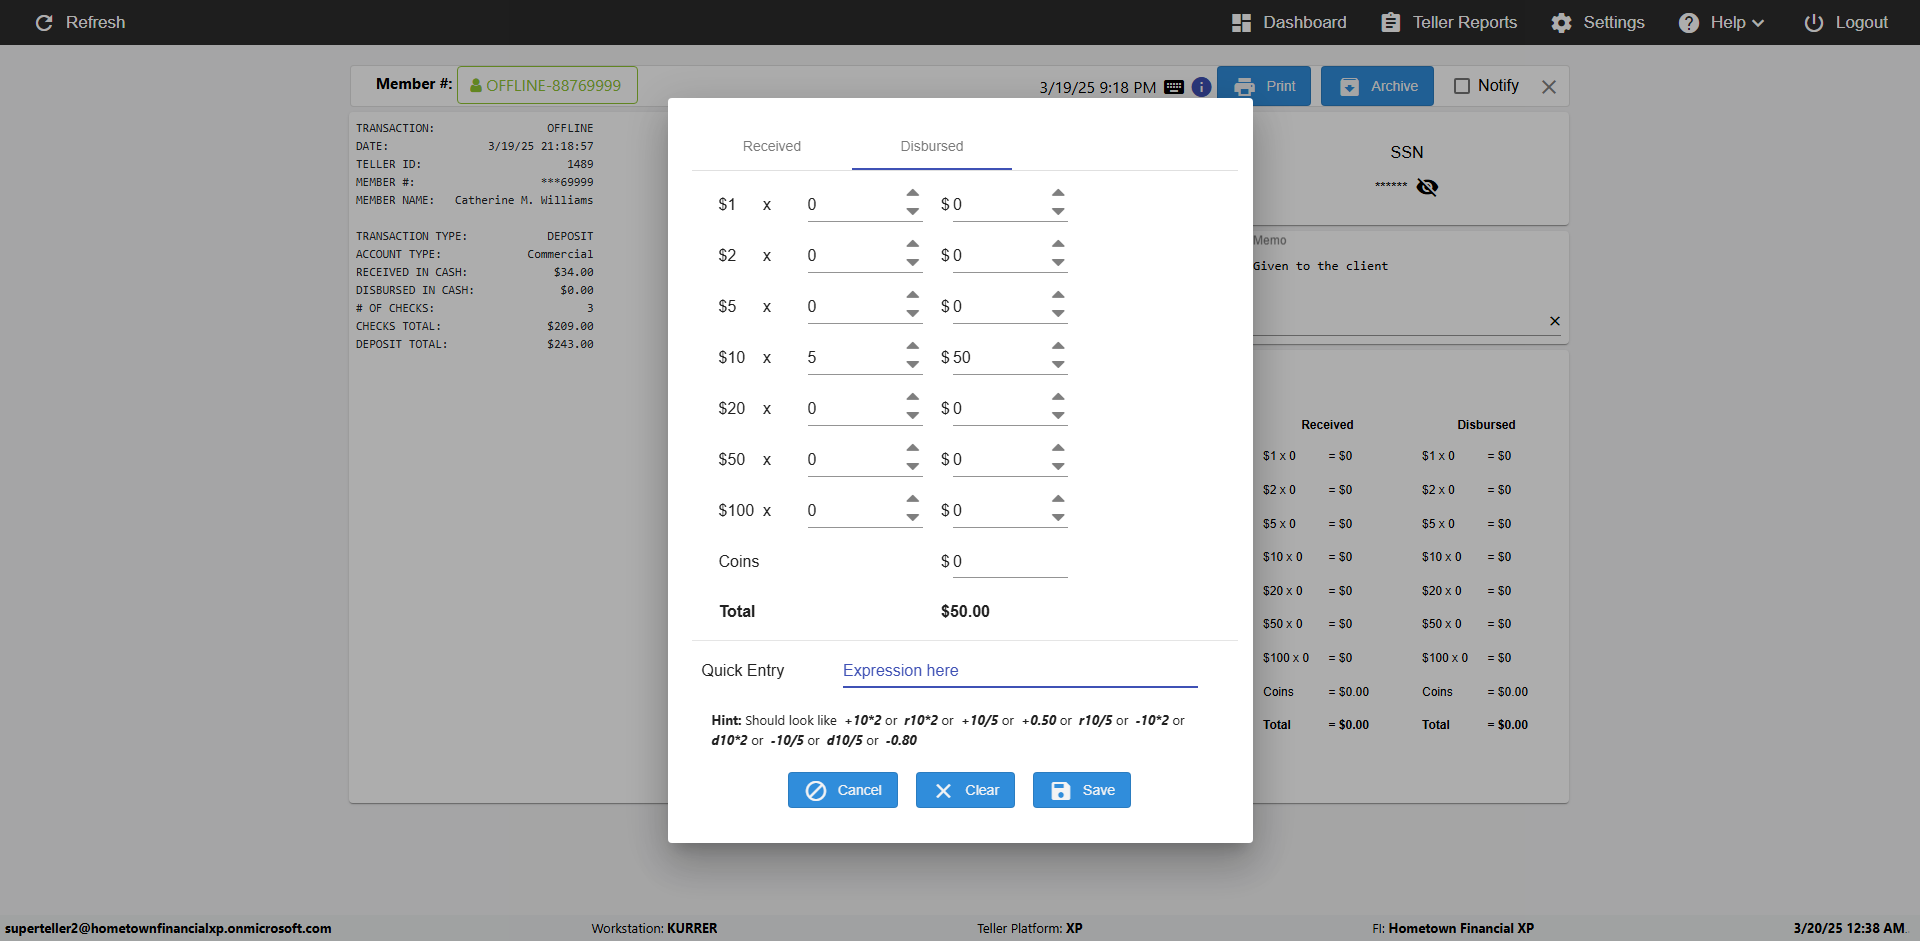Toggle the Notify checkbox

[1462, 86]
